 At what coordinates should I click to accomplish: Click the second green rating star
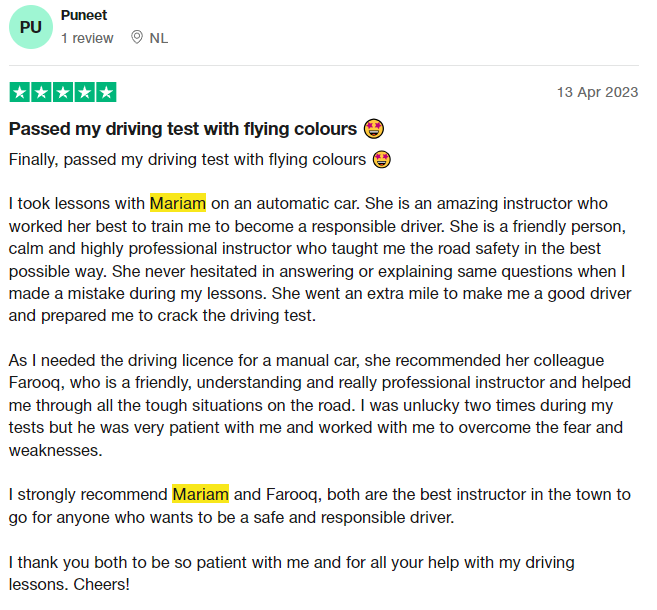pos(41,92)
